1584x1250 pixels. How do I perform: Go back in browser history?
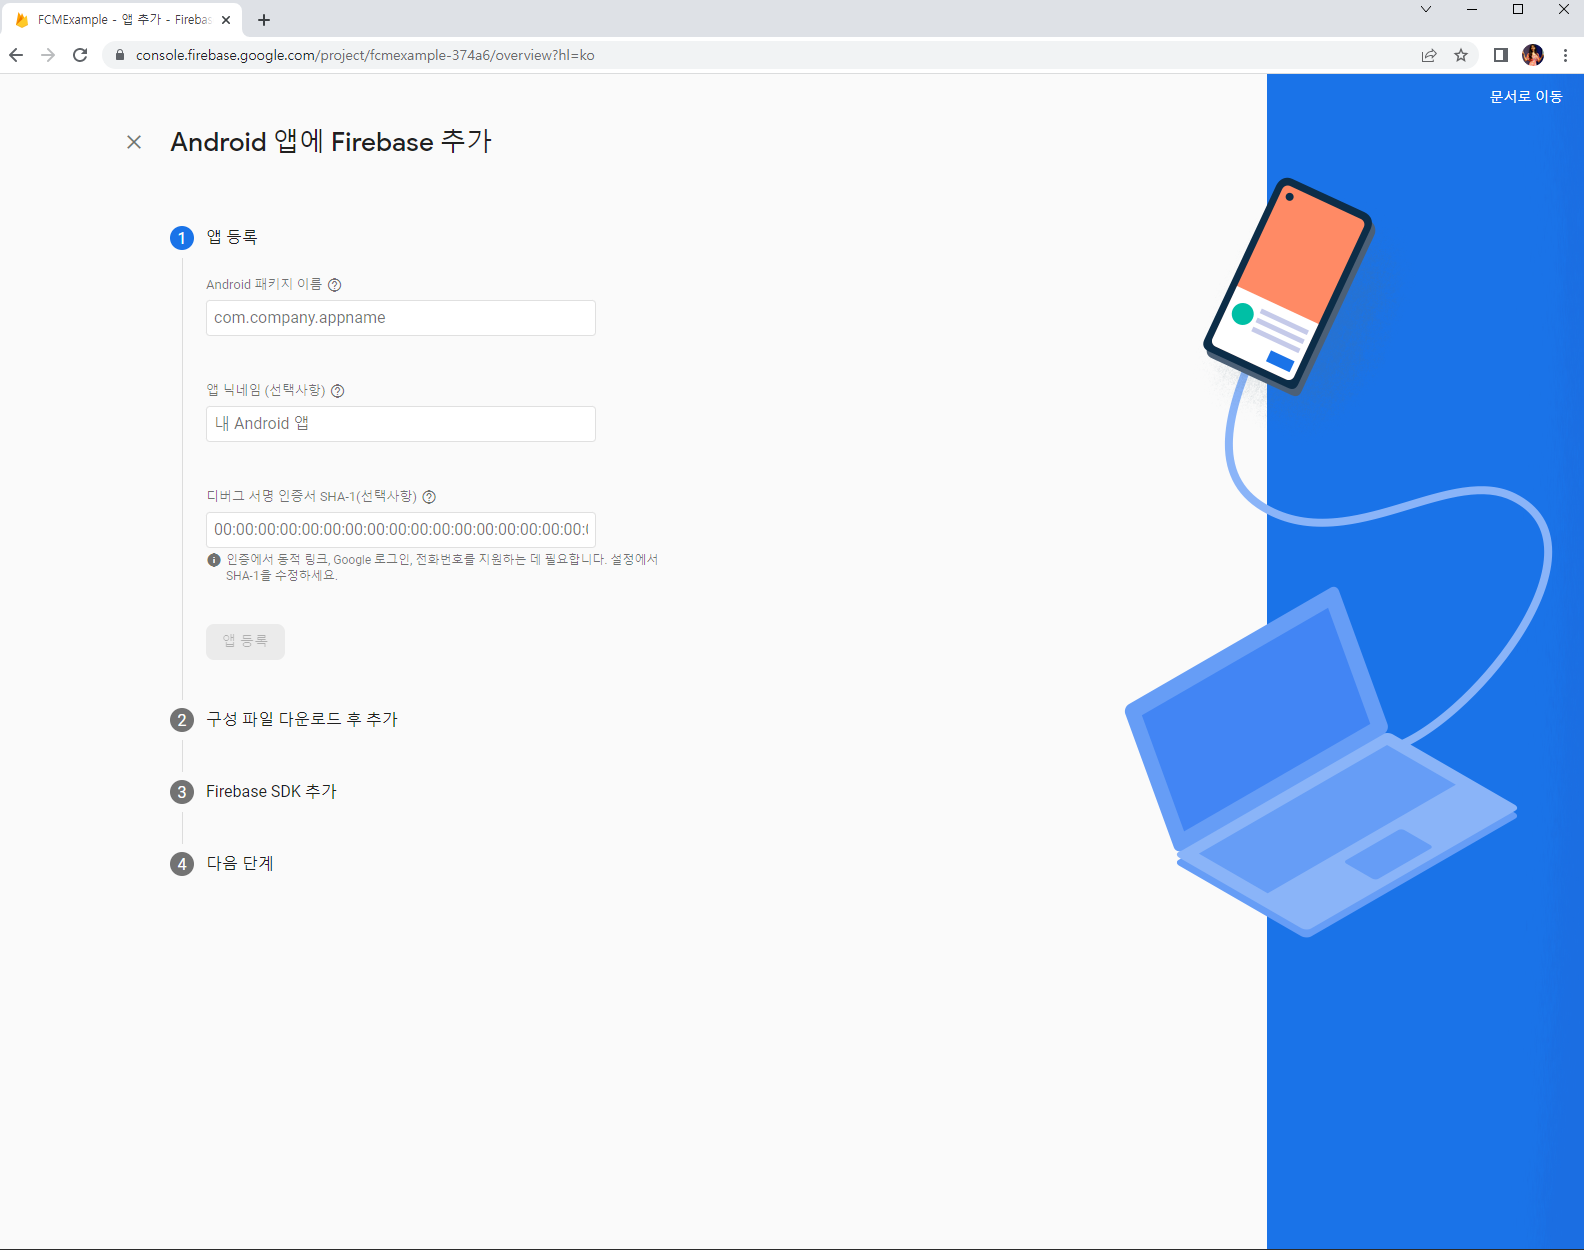click(16, 55)
